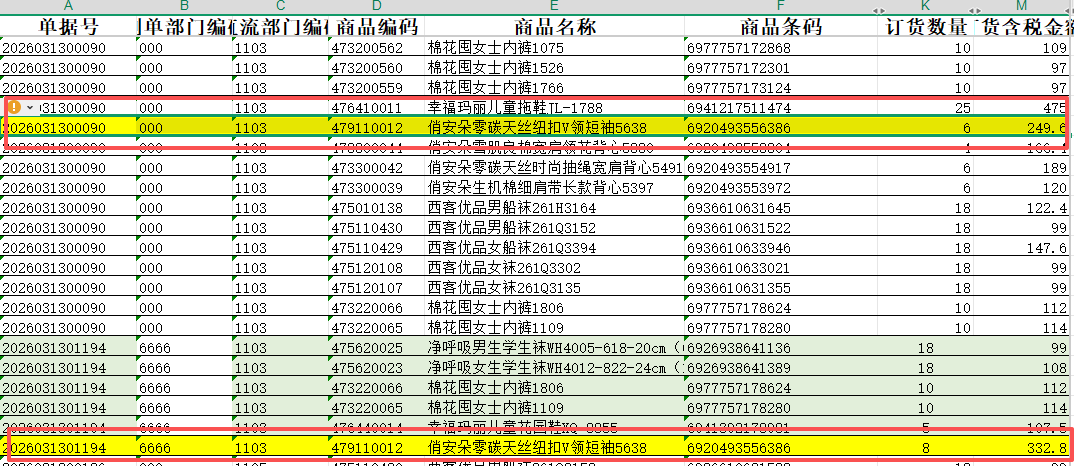Select the 订货数量 header cell

pos(927,27)
